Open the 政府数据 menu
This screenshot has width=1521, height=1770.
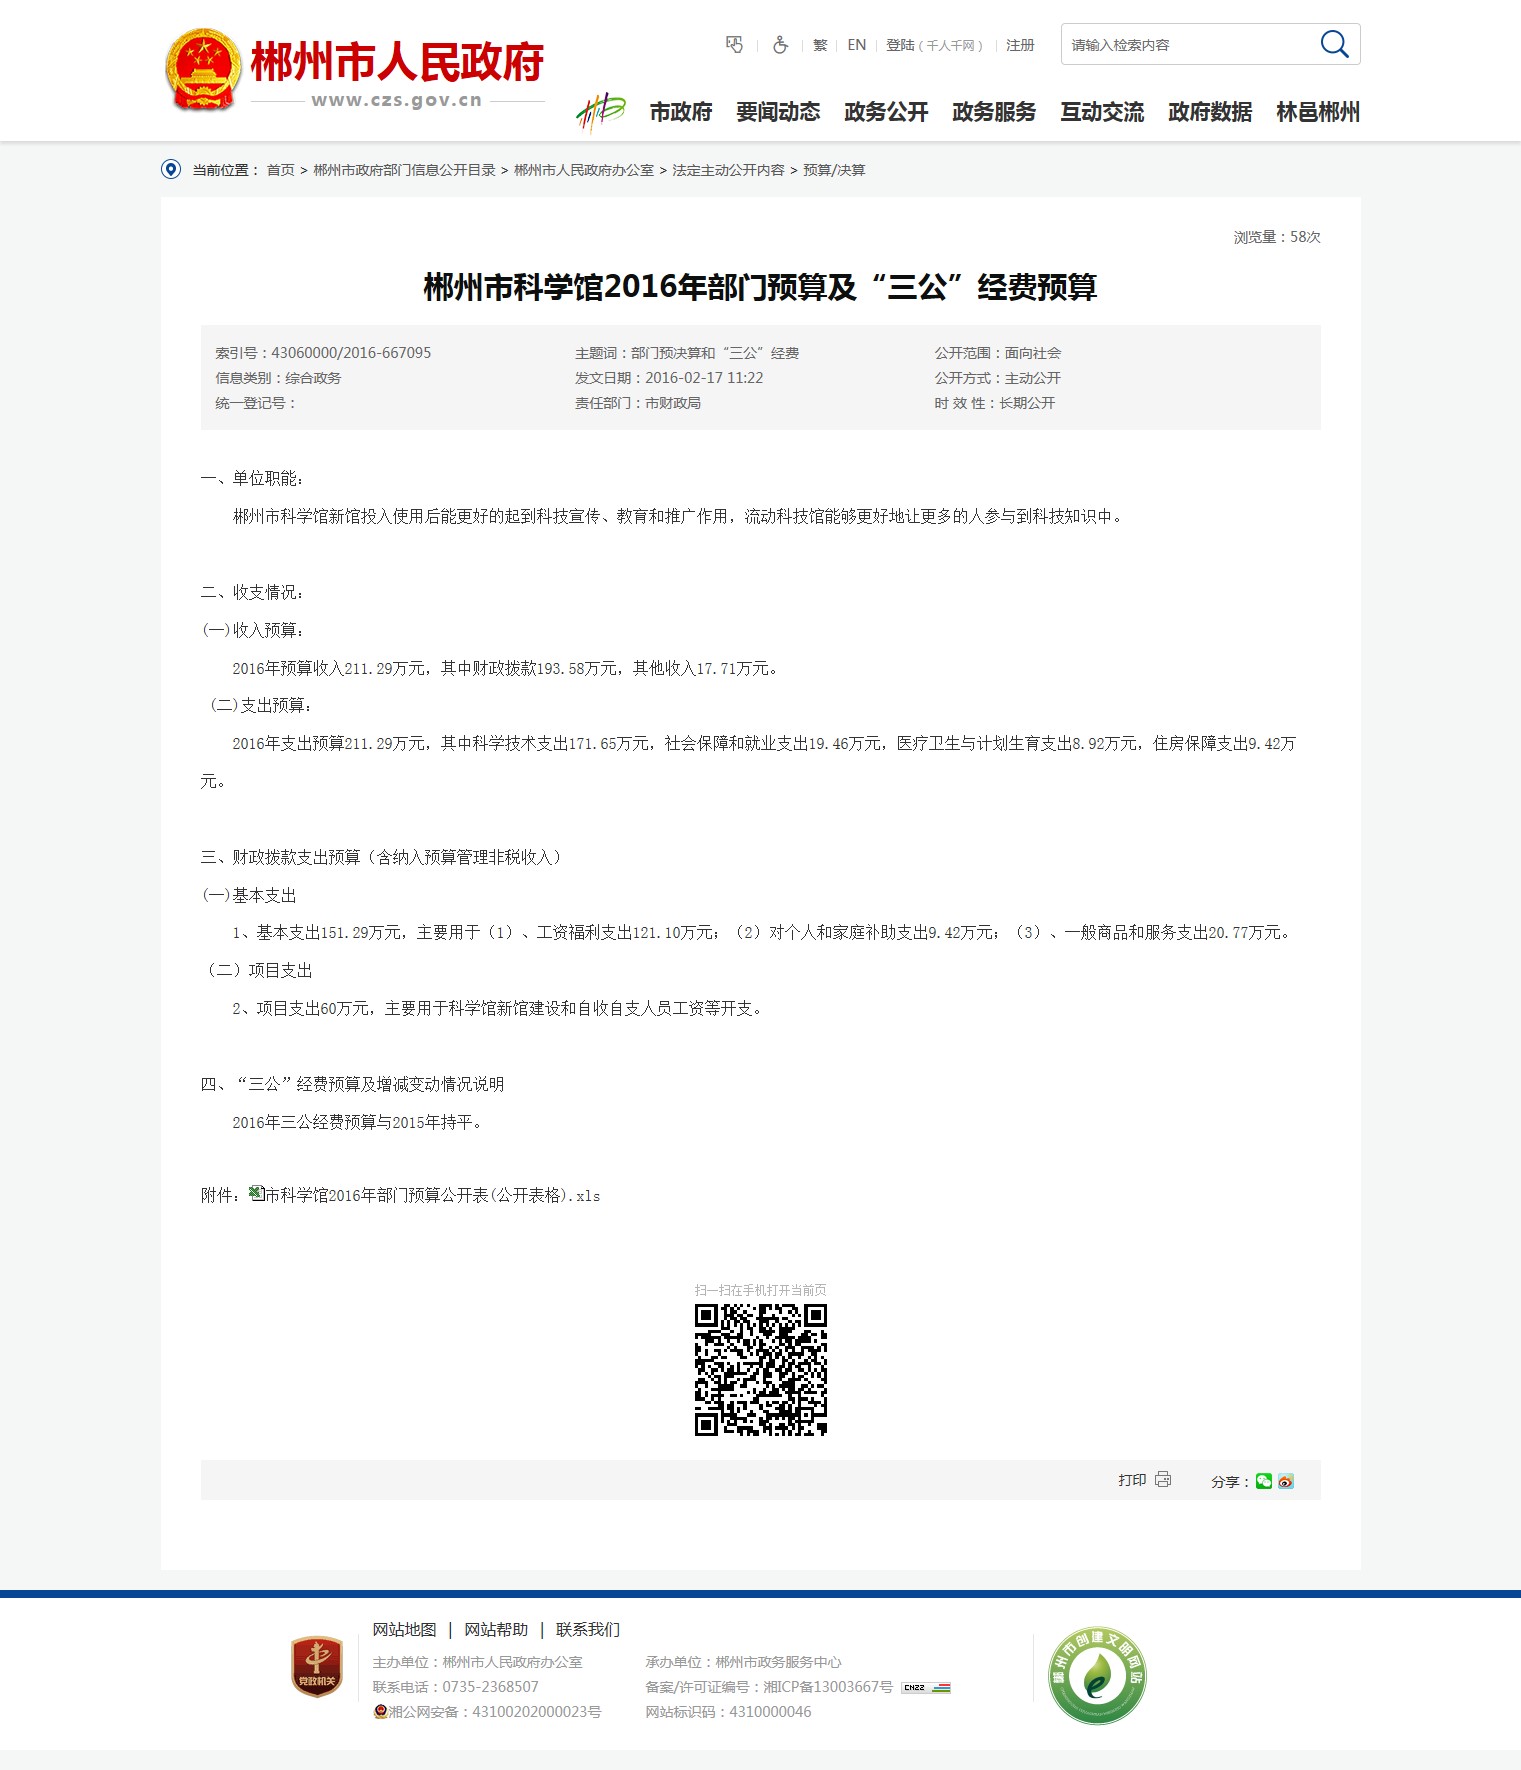click(x=1210, y=112)
